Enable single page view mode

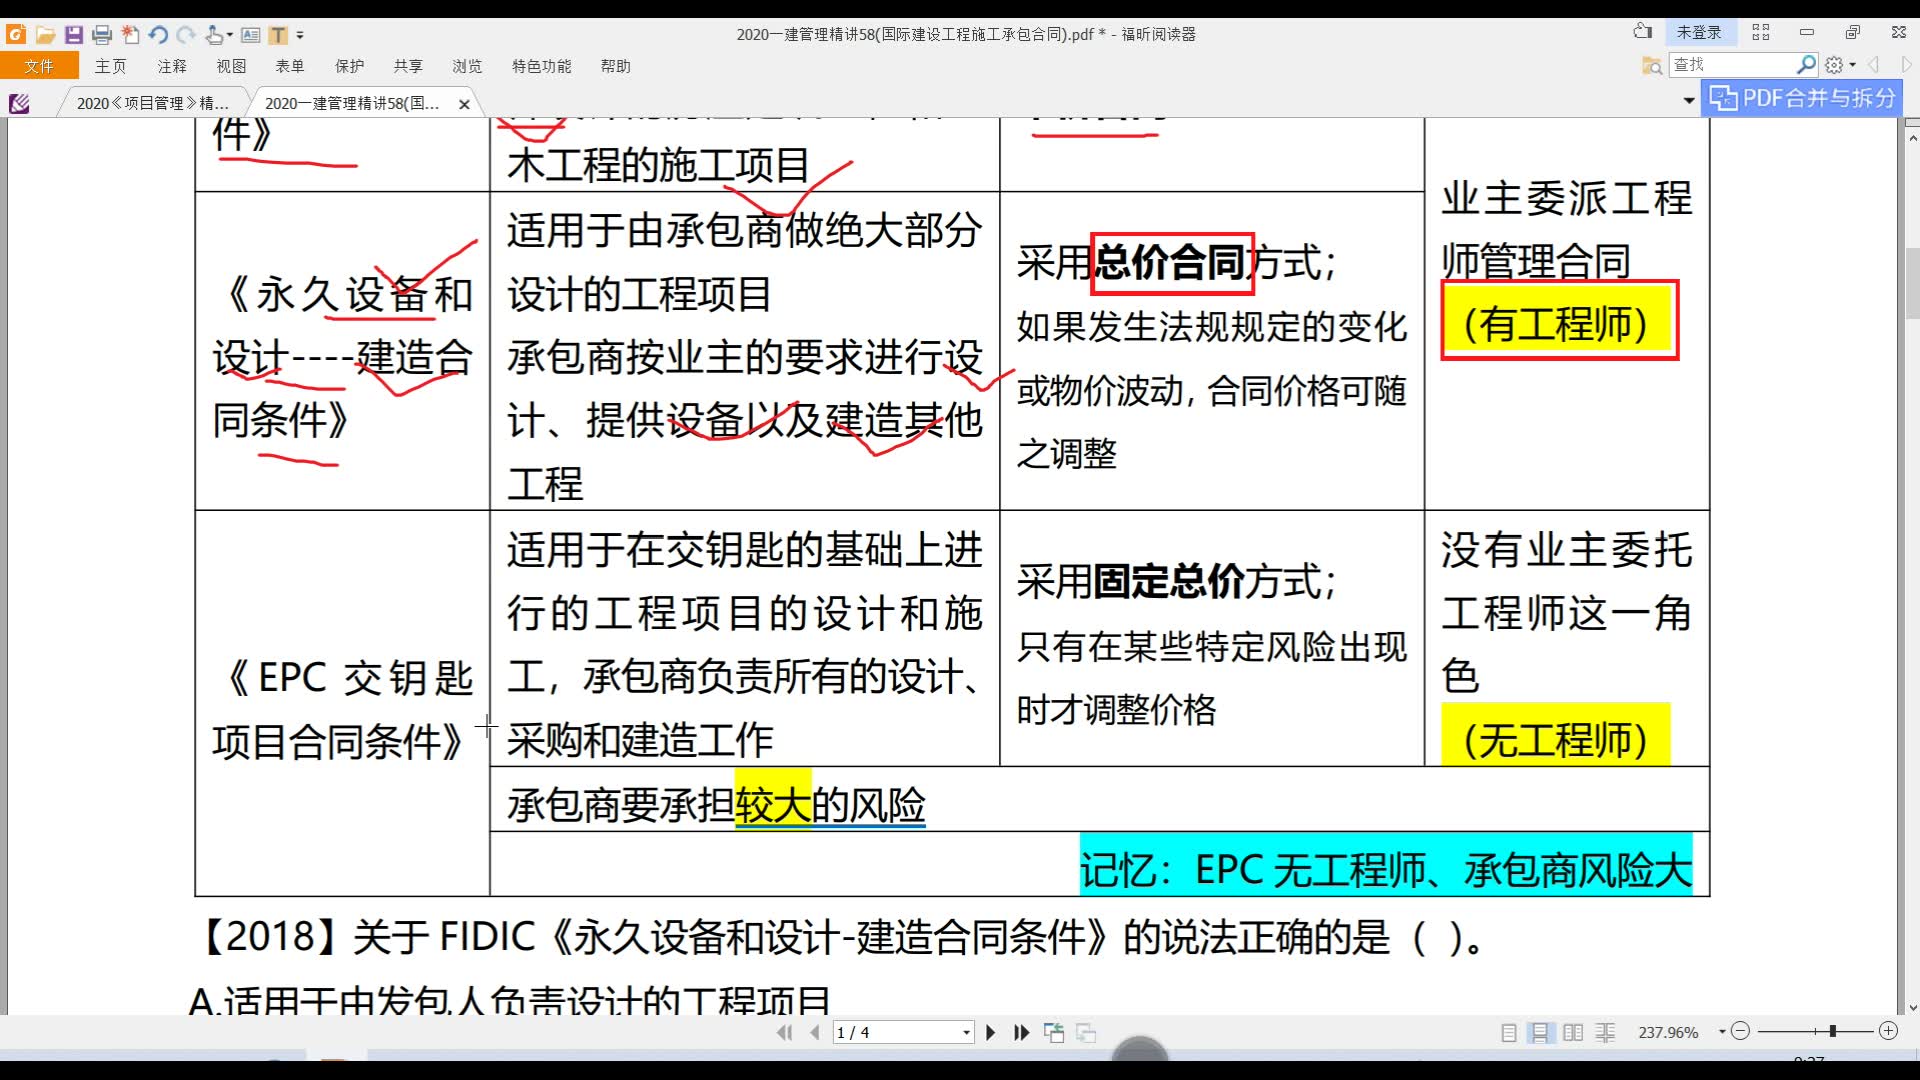[x=1509, y=1031]
